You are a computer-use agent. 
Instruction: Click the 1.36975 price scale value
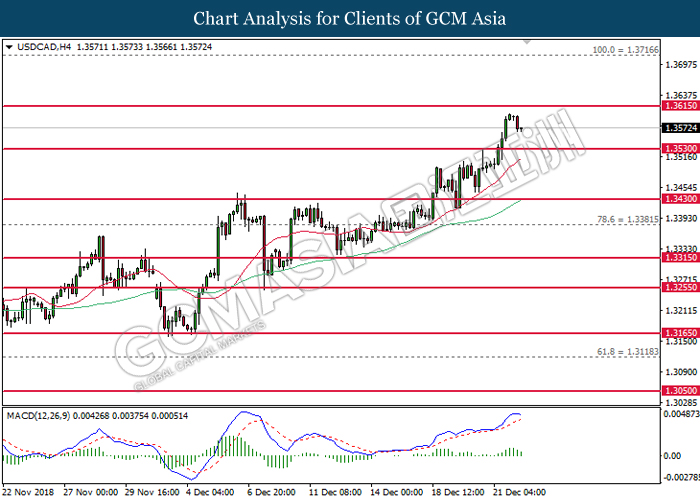pos(681,65)
